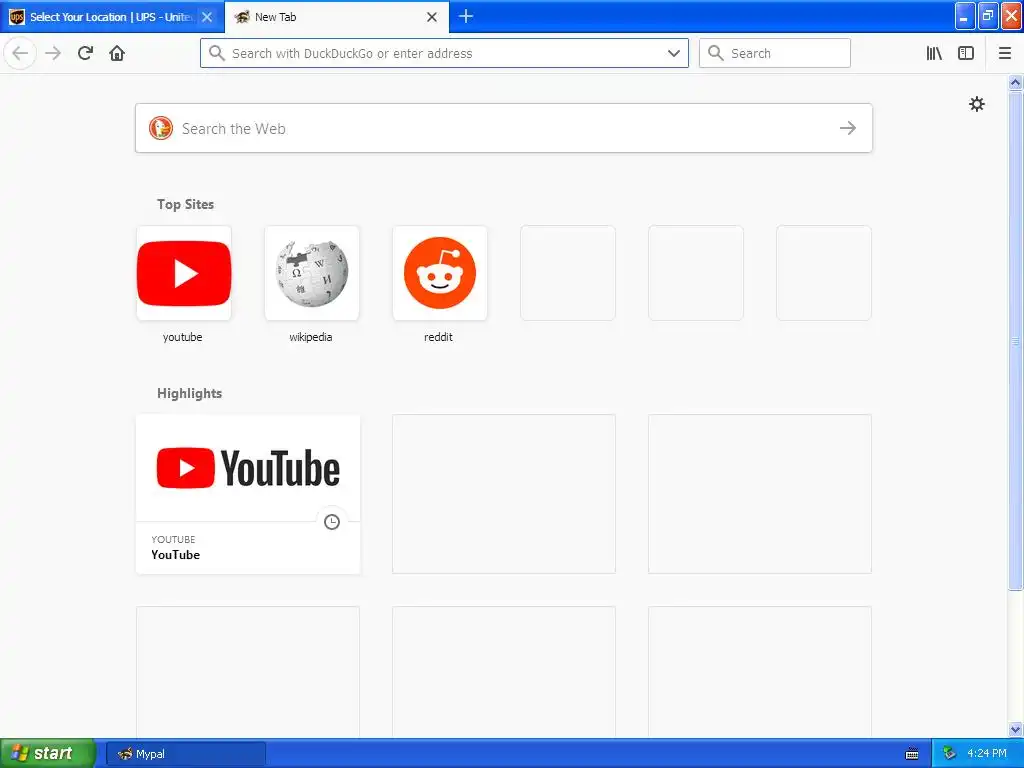Click the system tray network icon
This screenshot has height=768, width=1024.
click(x=950, y=754)
